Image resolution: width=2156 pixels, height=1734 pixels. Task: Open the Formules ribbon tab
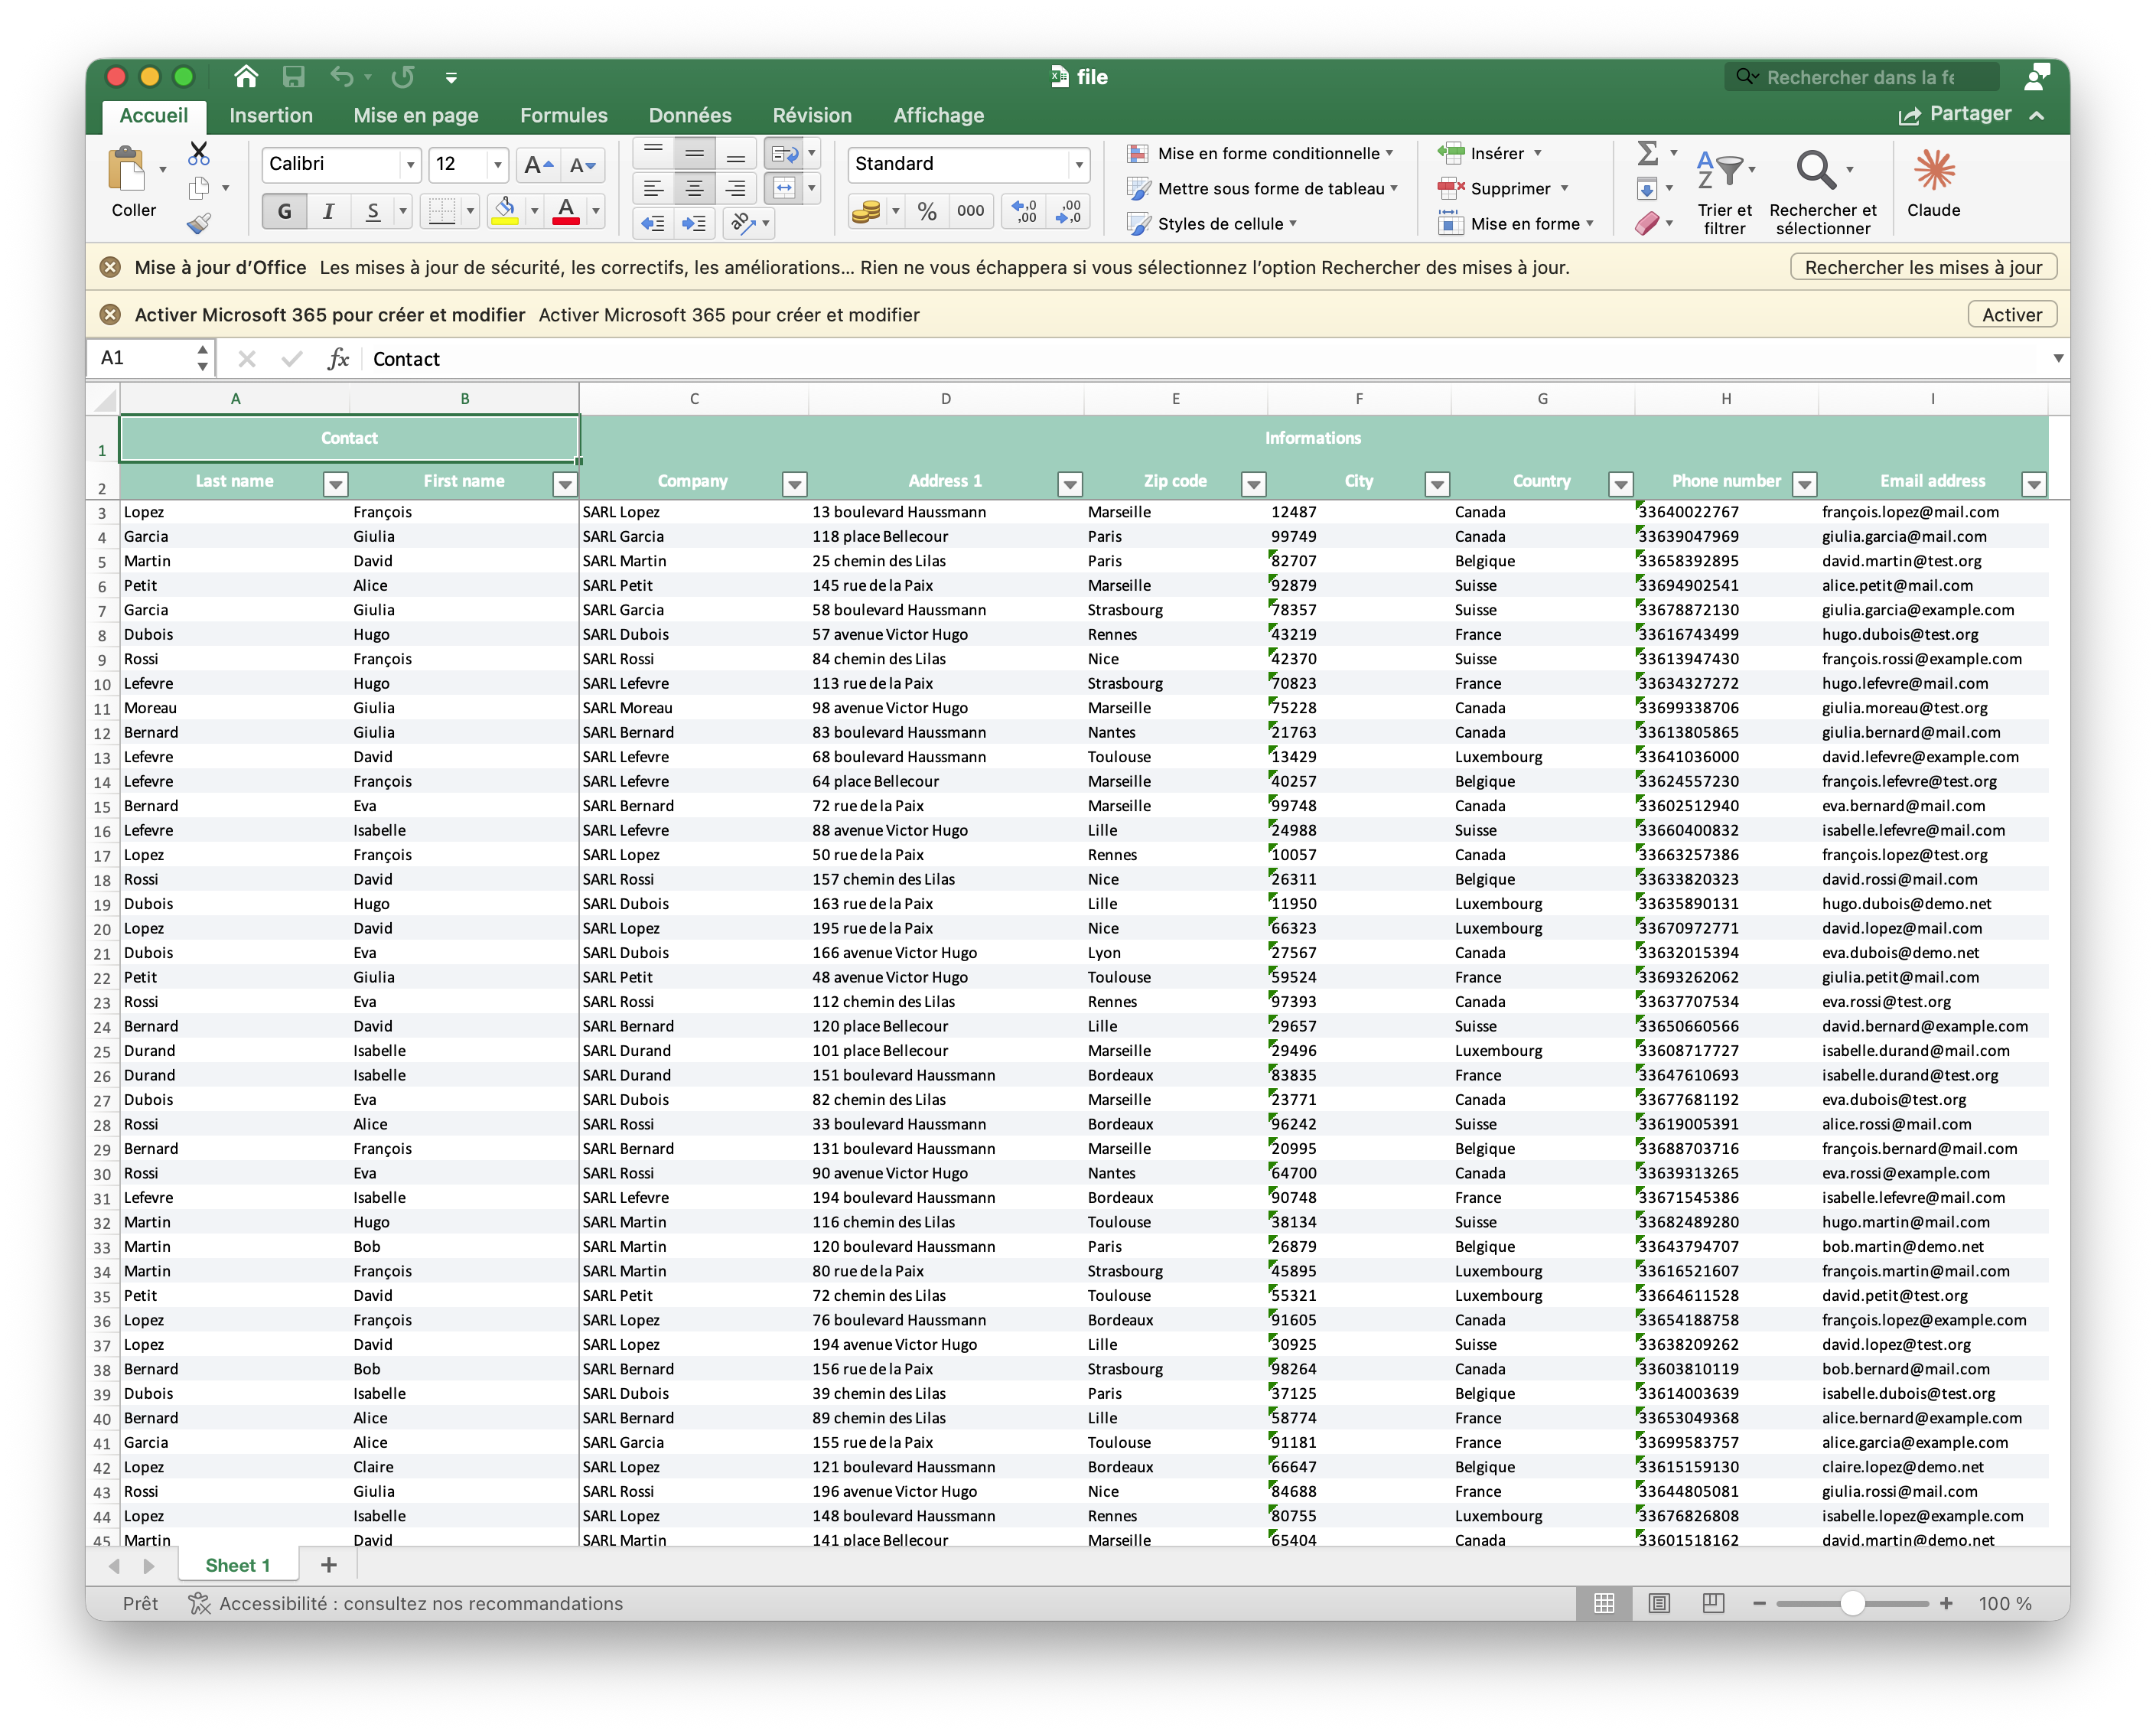click(x=563, y=115)
